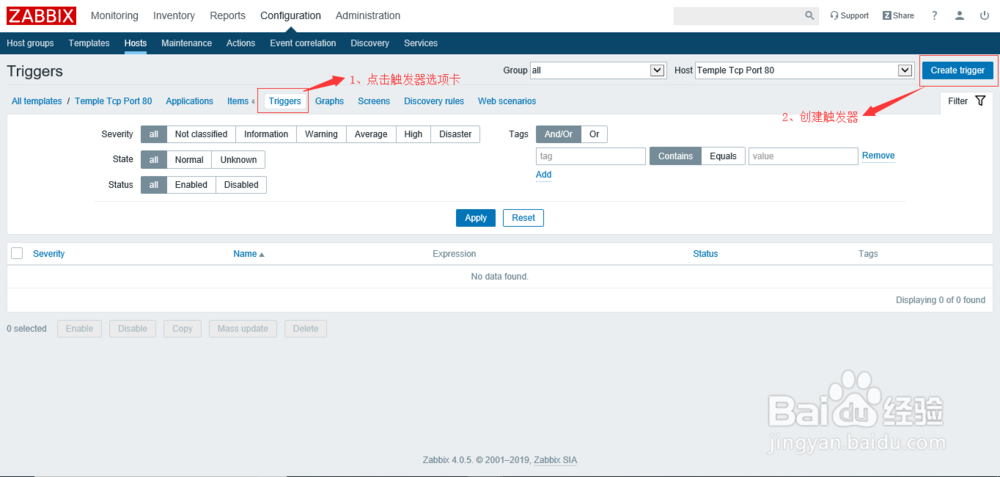Switch to the Applications tab

click(x=189, y=101)
